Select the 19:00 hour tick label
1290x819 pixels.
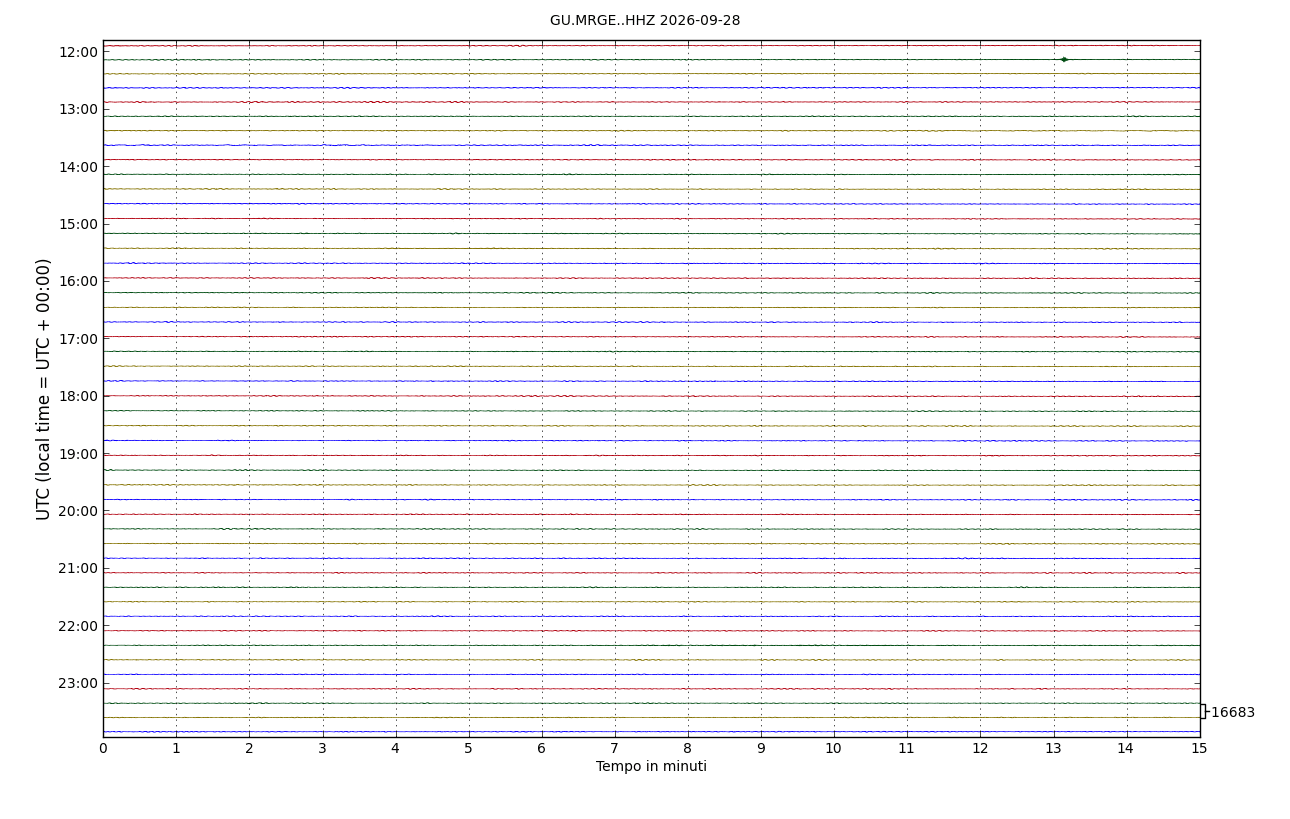(79, 454)
